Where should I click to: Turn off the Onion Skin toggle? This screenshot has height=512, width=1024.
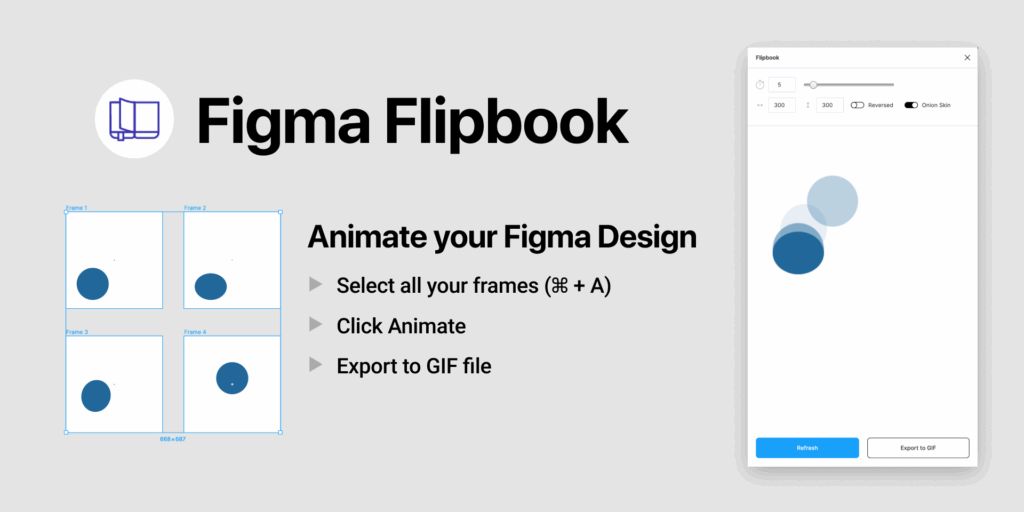tap(911, 105)
